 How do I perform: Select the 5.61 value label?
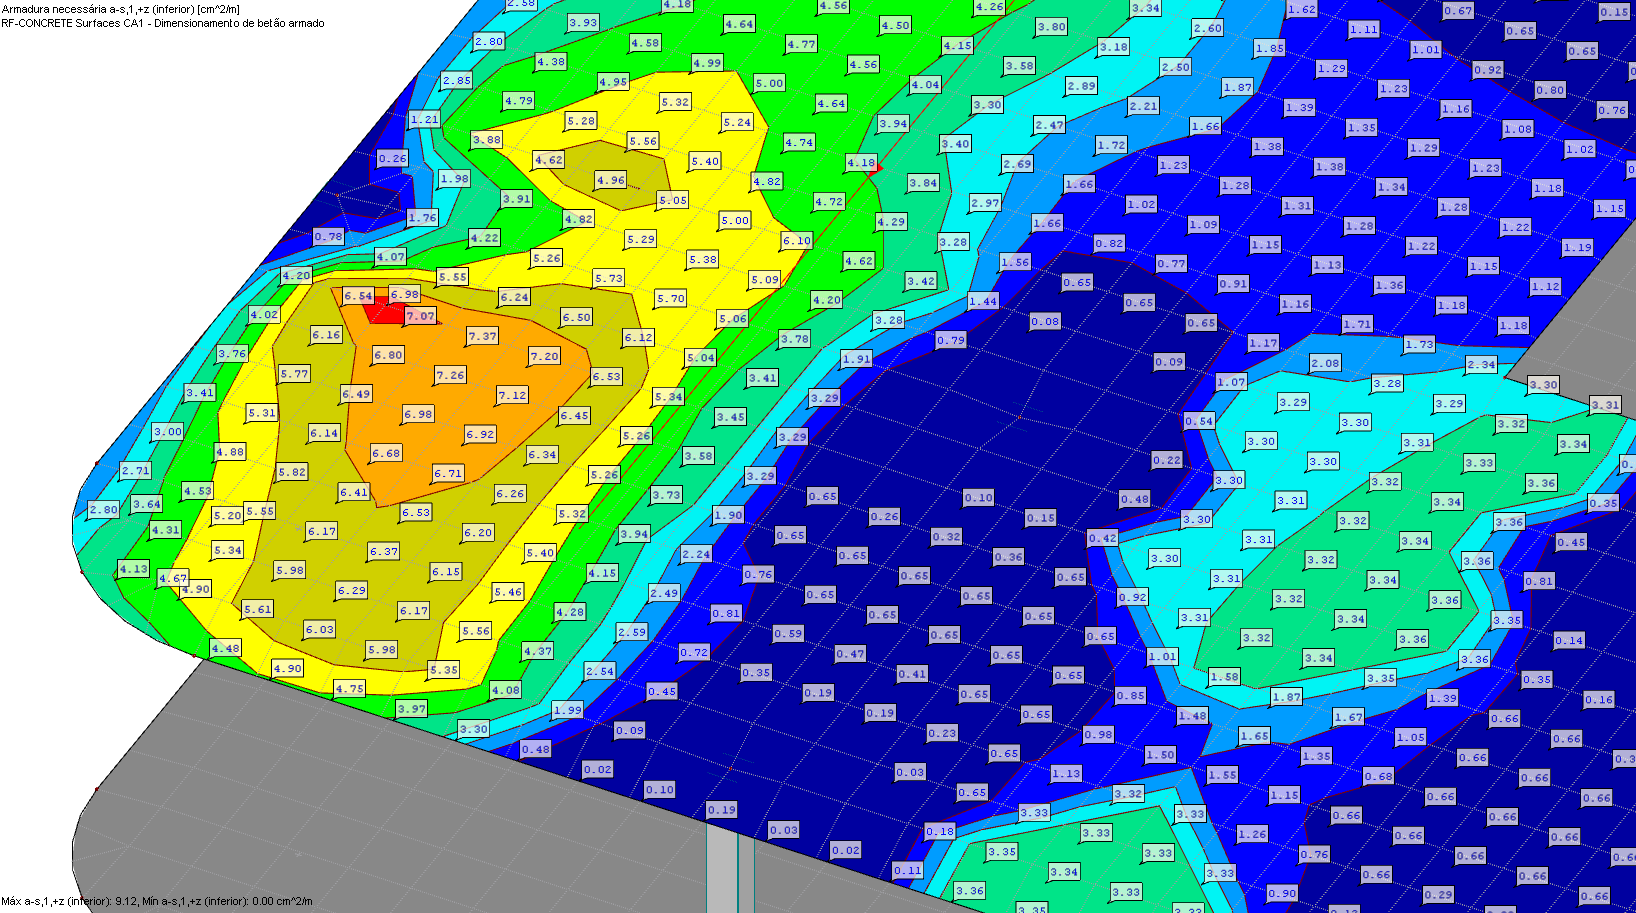259,608
